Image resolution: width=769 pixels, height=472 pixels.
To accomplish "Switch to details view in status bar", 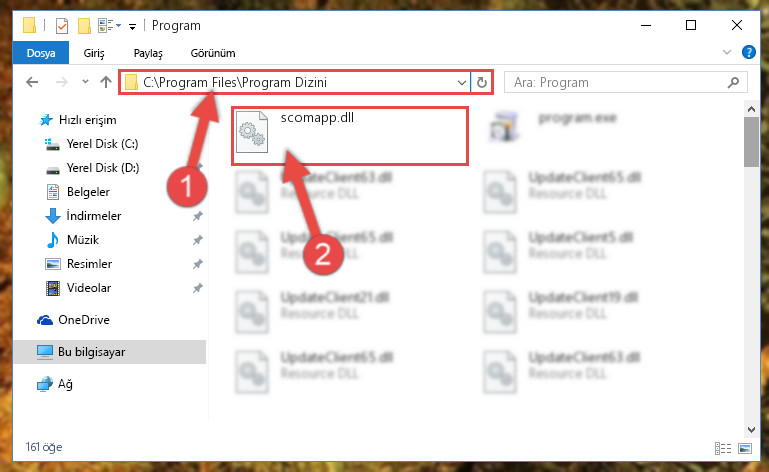I will pos(723,448).
